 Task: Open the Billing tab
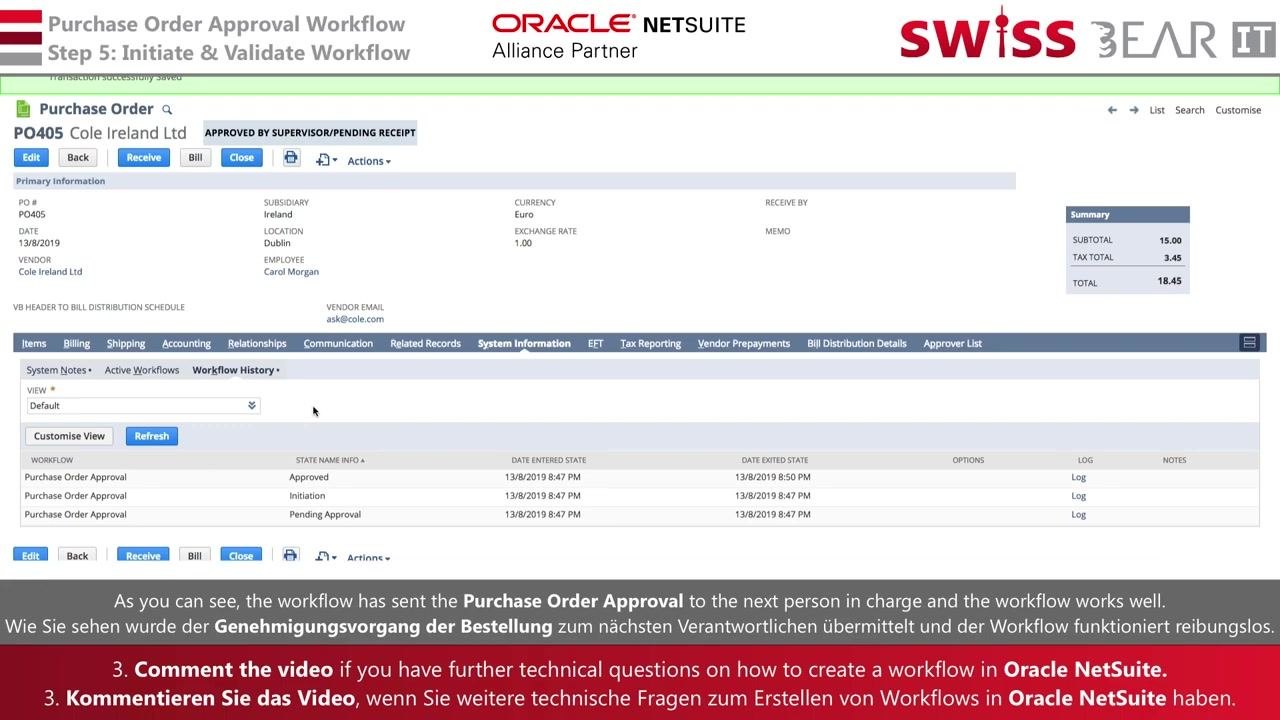point(77,343)
